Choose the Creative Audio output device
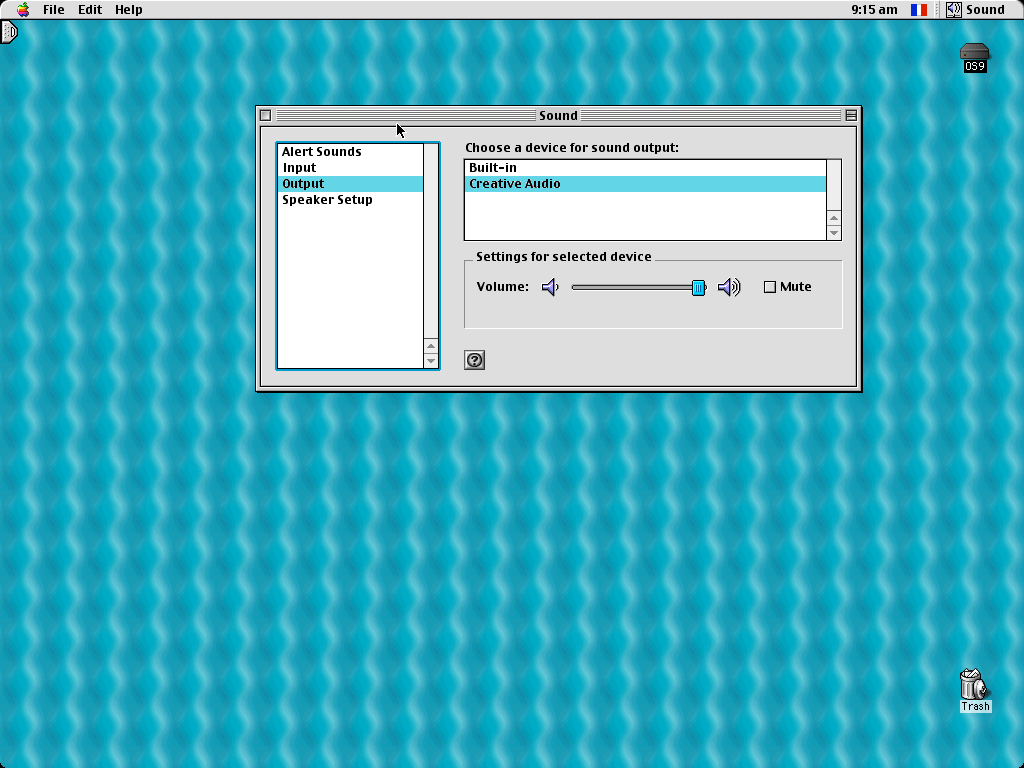This screenshot has height=768, width=1024. tap(645, 184)
